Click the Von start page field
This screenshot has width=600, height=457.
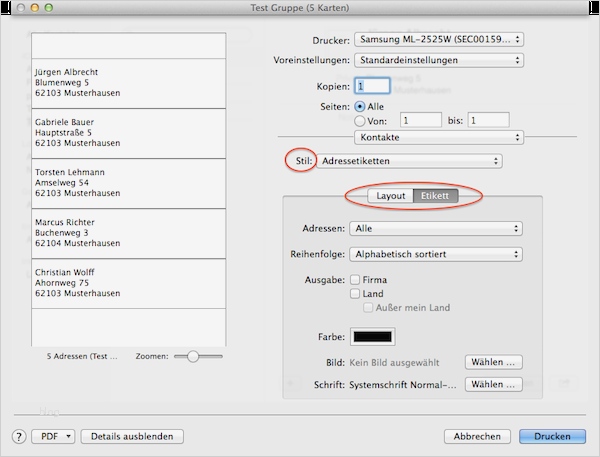421,121
